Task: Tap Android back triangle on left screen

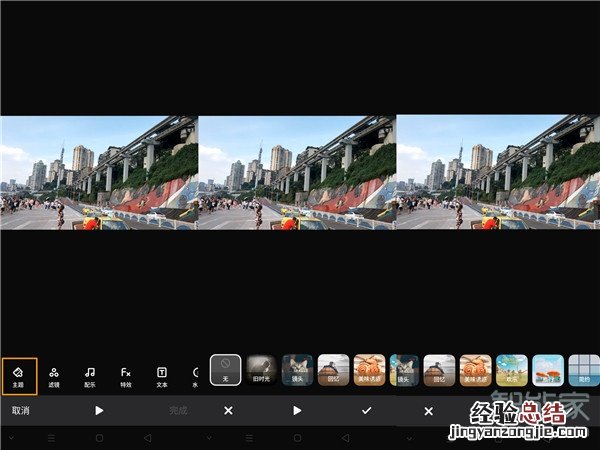Action: pyautogui.click(x=147, y=438)
